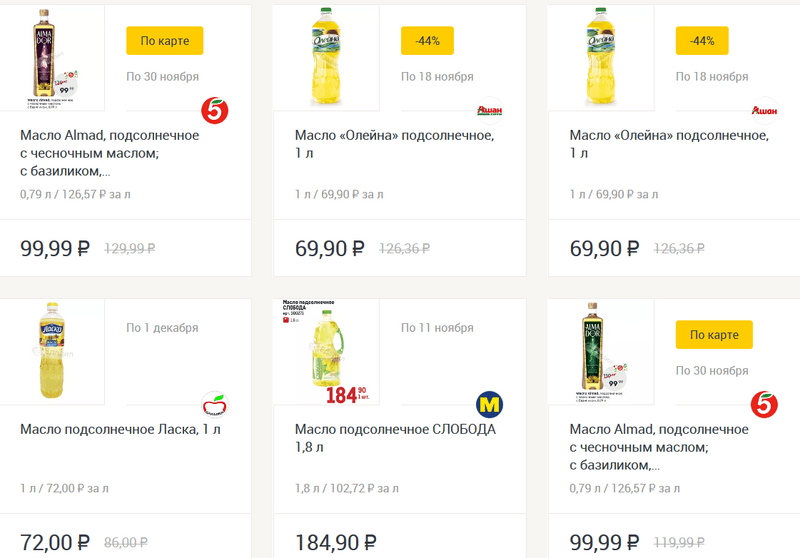Open the Sloboda 1,8 л bottle image
This screenshot has width=800, height=558.
click(x=327, y=350)
